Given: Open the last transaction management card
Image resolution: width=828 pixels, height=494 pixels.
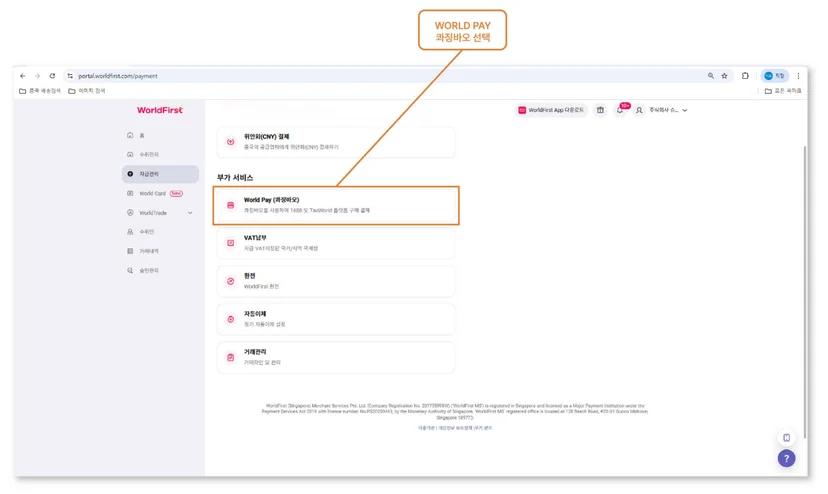Looking at the screenshot, I should (x=336, y=358).
